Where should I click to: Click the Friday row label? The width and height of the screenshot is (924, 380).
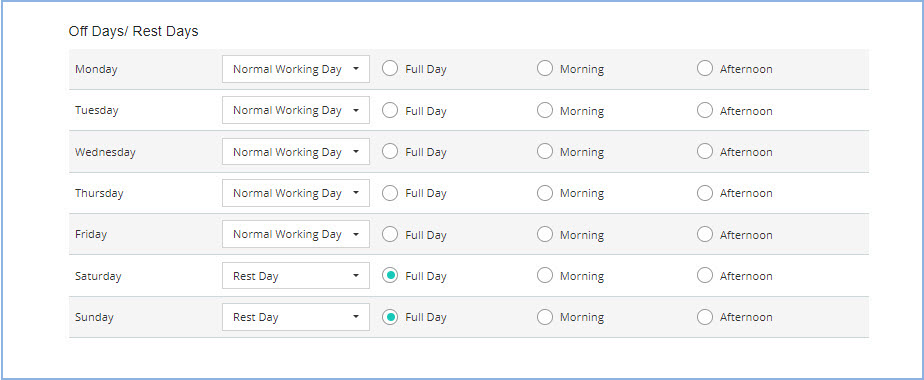pyautogui.click(x=91, y=234)
